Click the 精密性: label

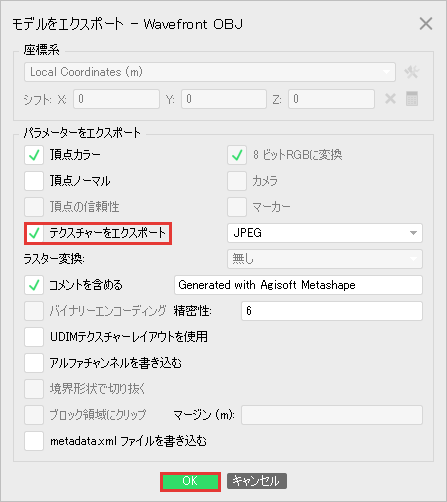[x=192, y=311]
